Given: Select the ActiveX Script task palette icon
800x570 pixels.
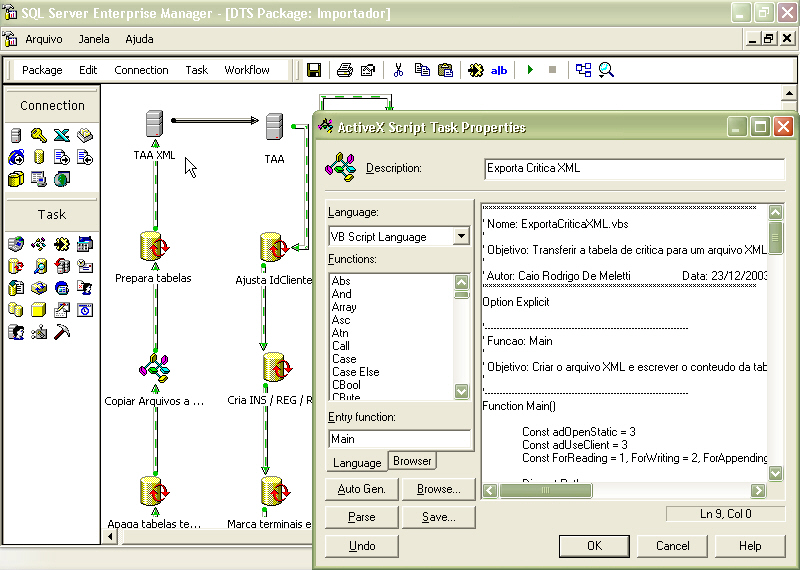Looking at the screenshot, I should pos(39,244).
